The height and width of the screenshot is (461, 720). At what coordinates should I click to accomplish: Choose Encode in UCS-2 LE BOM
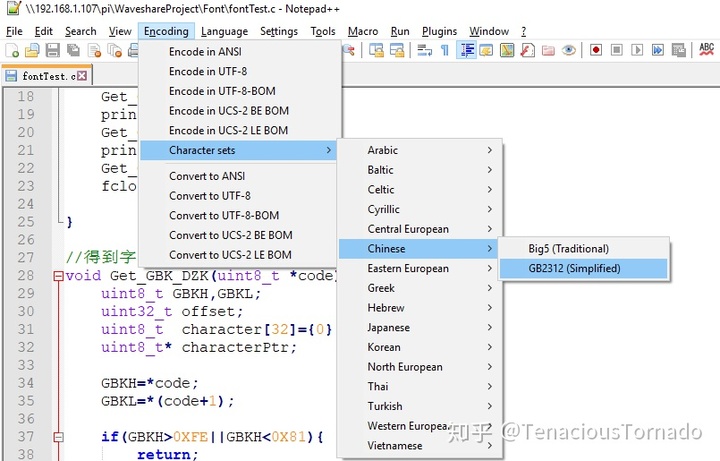(240, 131)
